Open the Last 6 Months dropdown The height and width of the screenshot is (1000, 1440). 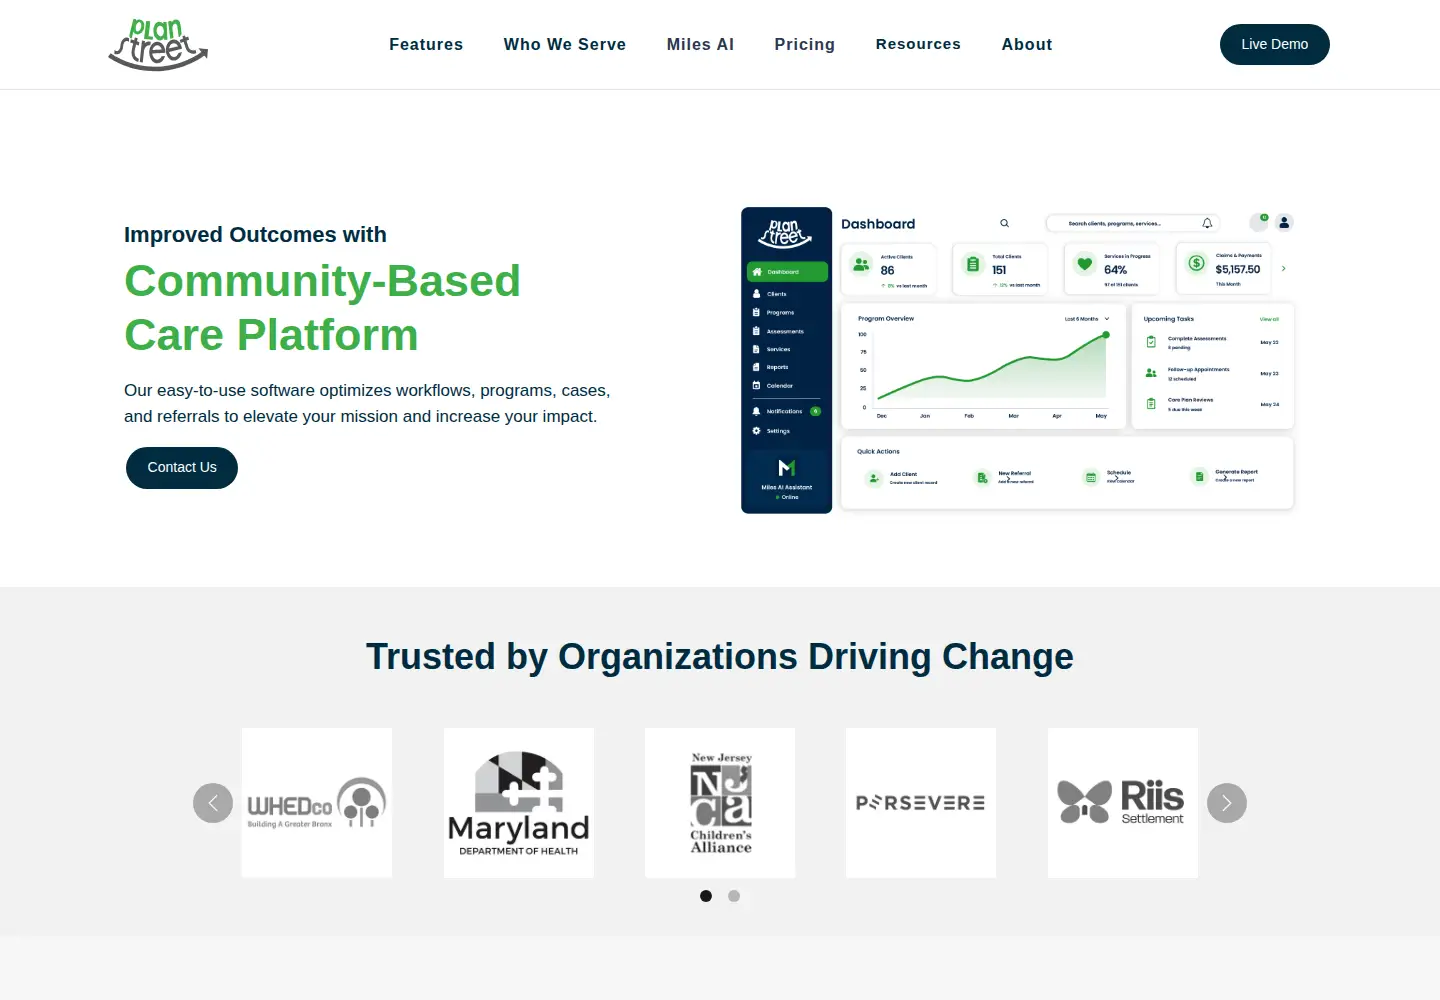1087,319
